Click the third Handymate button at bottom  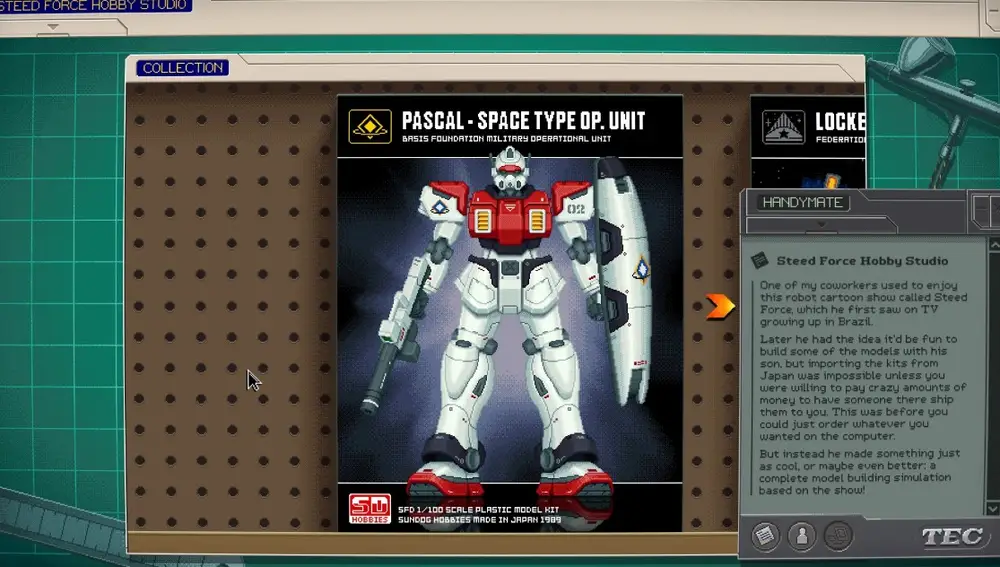[x=838, y=536]
